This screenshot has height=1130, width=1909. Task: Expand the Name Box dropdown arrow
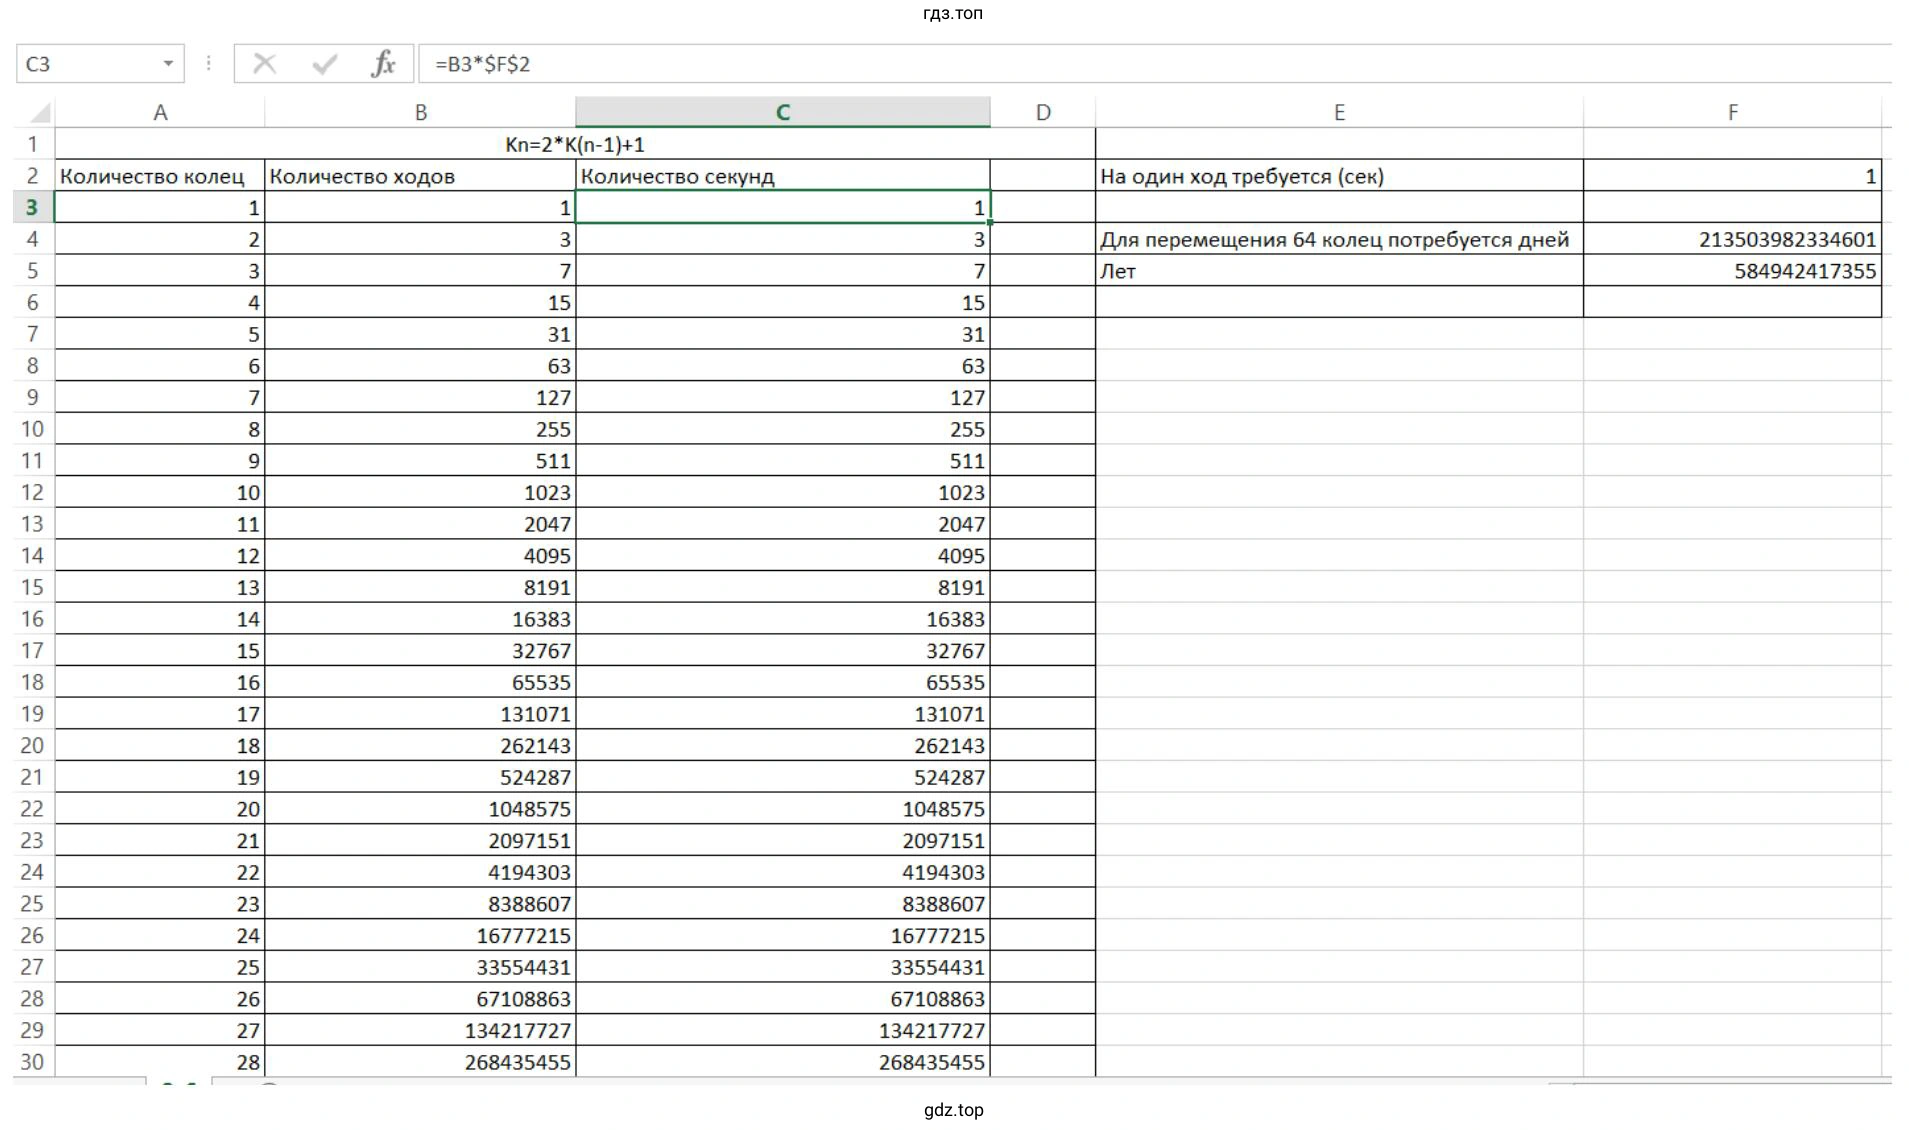point(168,64)
